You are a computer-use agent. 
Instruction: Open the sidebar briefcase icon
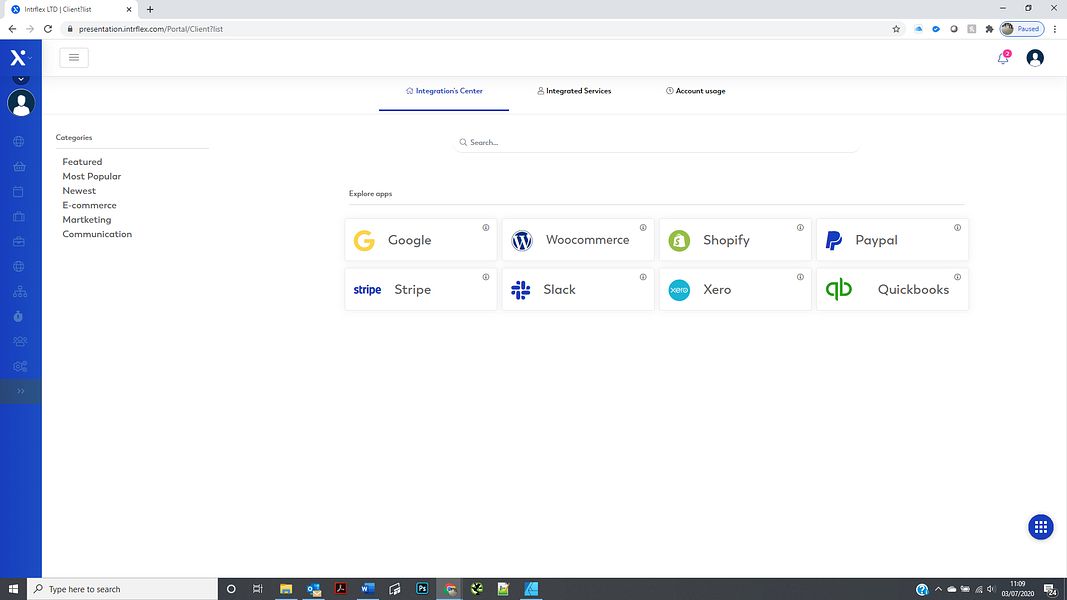pos(19,241)
